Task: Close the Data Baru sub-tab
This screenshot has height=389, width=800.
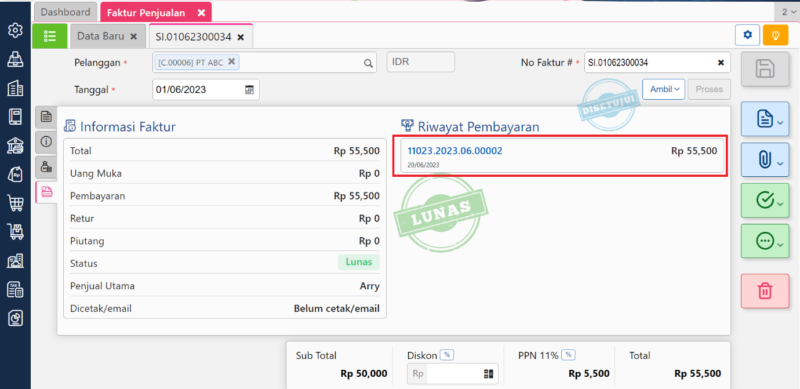Action: click(x=134, y=37)
